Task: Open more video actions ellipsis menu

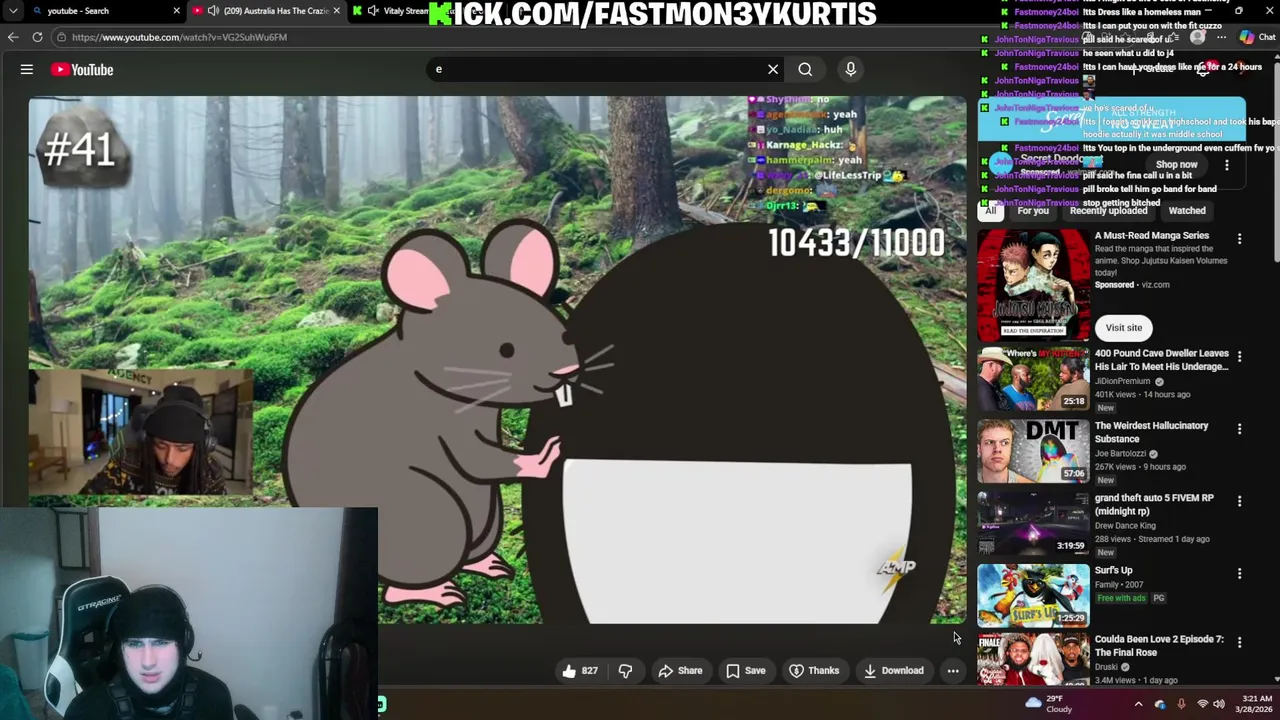Action: [953, 671]
